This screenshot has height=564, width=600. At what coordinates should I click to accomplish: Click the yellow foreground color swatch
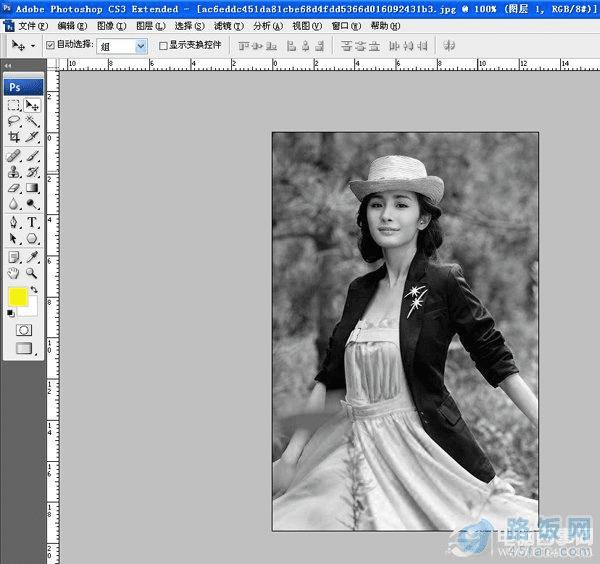(18, 297)
